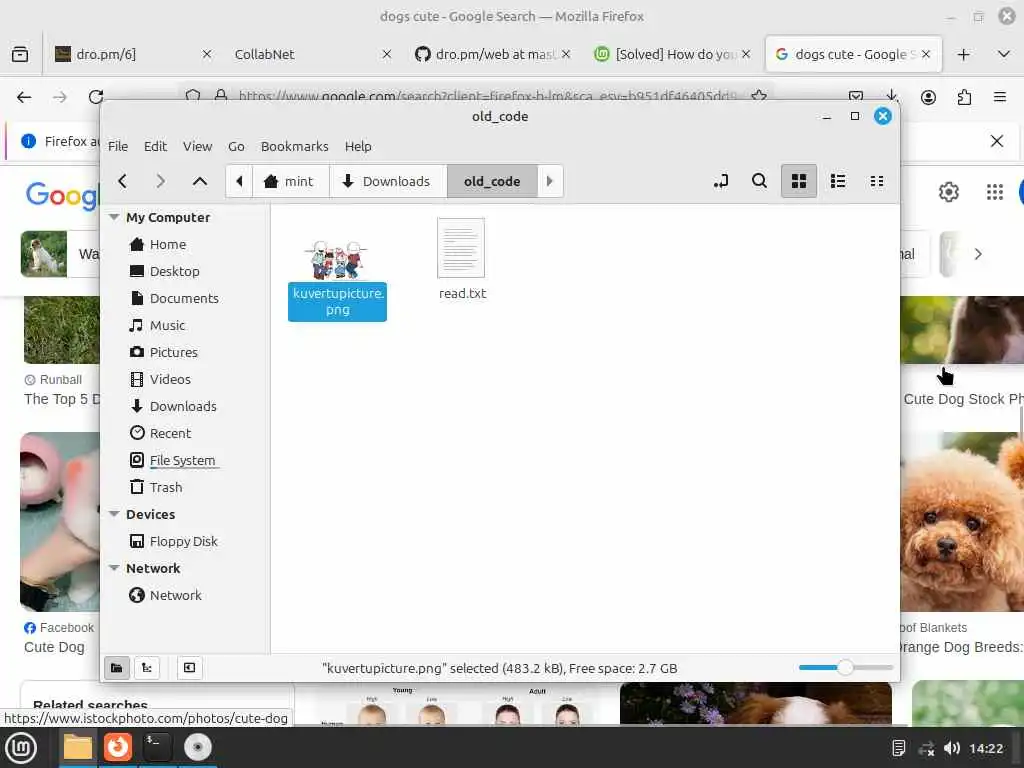The width and height of the screenshot is (1024, 768).
Task: Open Files from the taskbar
Action: click(x=77, y=747)
